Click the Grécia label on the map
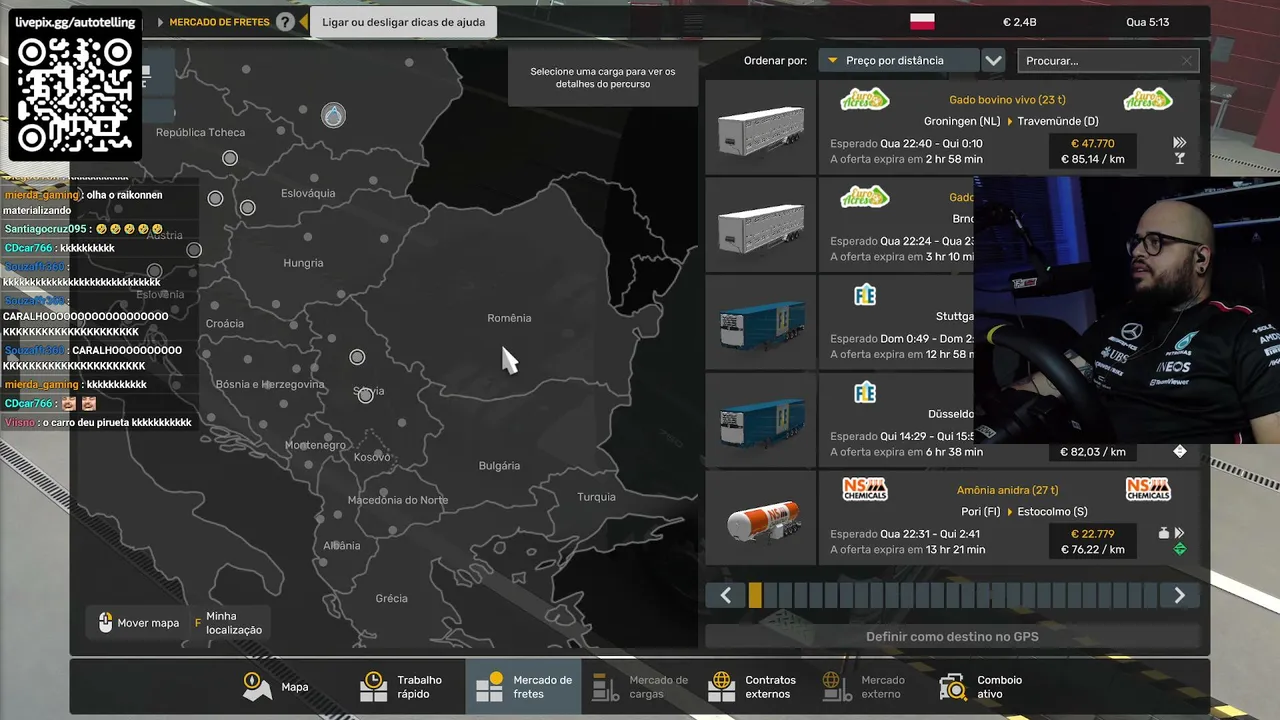1280x720 pixels. pyautogui.click(x=391, y=598)
